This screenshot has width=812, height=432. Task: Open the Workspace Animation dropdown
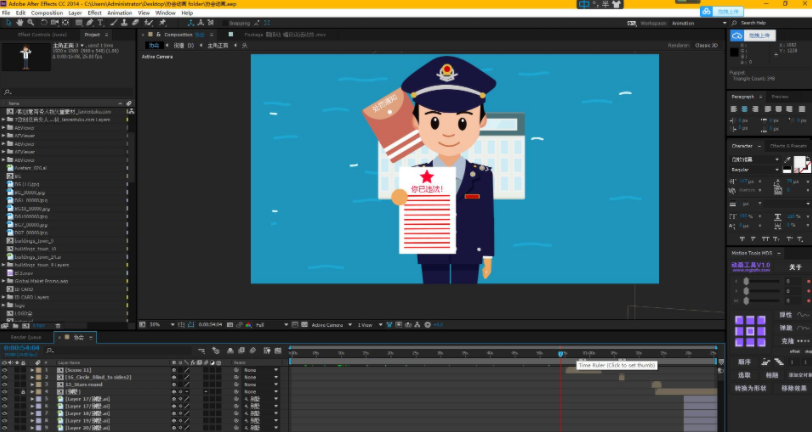click(x=700, y=23)
